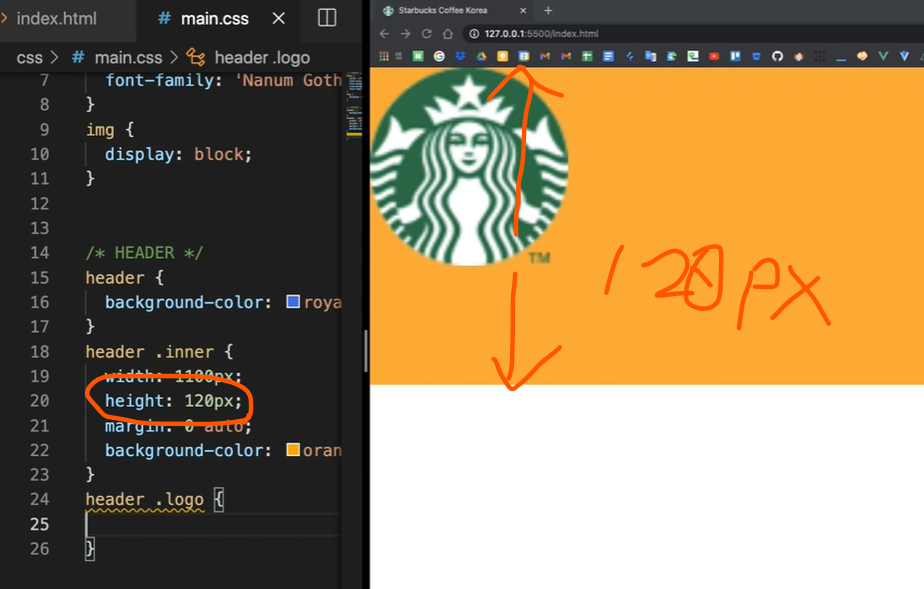Click line number 25 in the gutter
Image resolution: width=924 pixels, height=589 pixels.
click(x=39, y=524)
